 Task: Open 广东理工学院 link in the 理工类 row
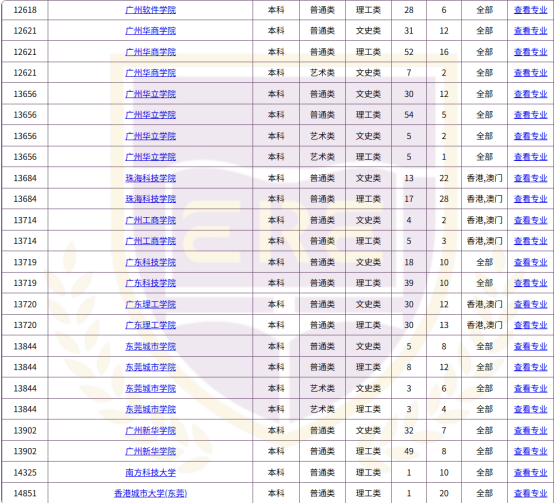point(151,325)
